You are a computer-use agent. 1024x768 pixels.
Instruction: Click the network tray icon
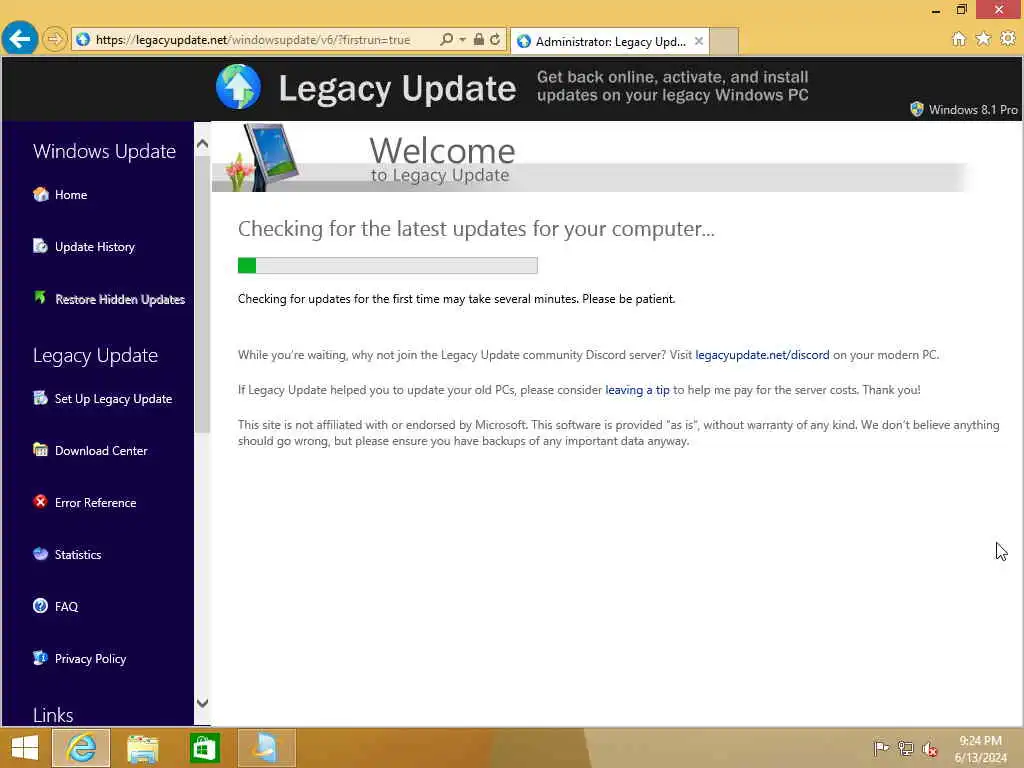(905, 748)
